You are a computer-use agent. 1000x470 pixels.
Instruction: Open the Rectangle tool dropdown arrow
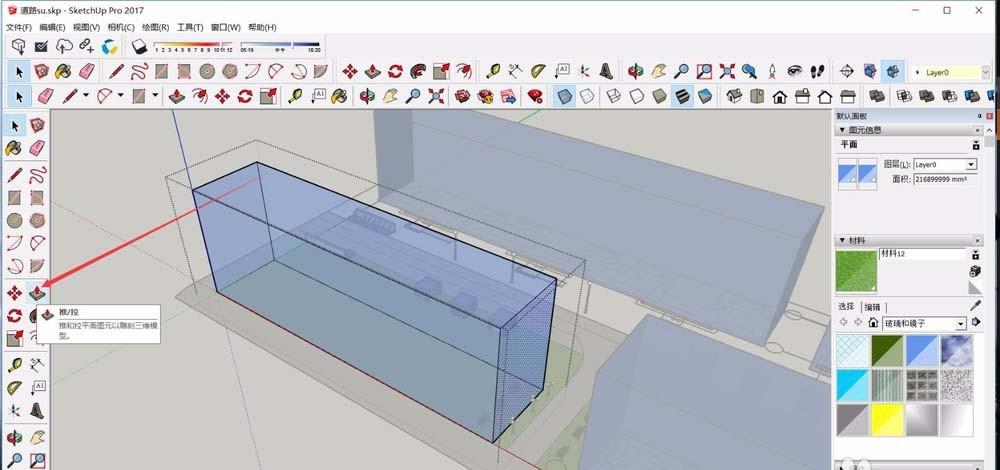click(x=154, y=96)
